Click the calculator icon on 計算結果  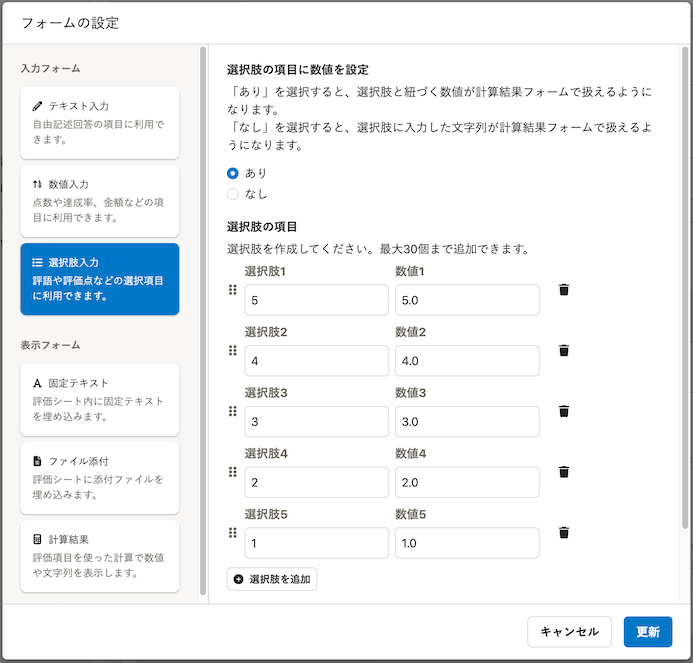pos(37,539)
